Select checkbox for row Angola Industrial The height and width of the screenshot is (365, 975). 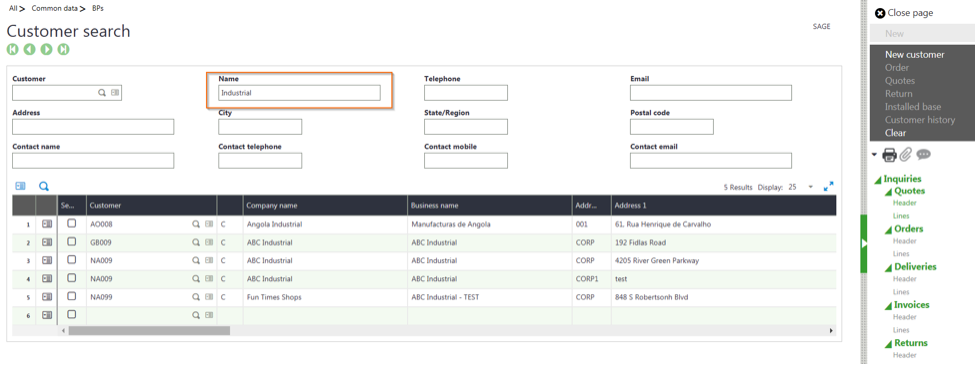(x=72, y=223)
